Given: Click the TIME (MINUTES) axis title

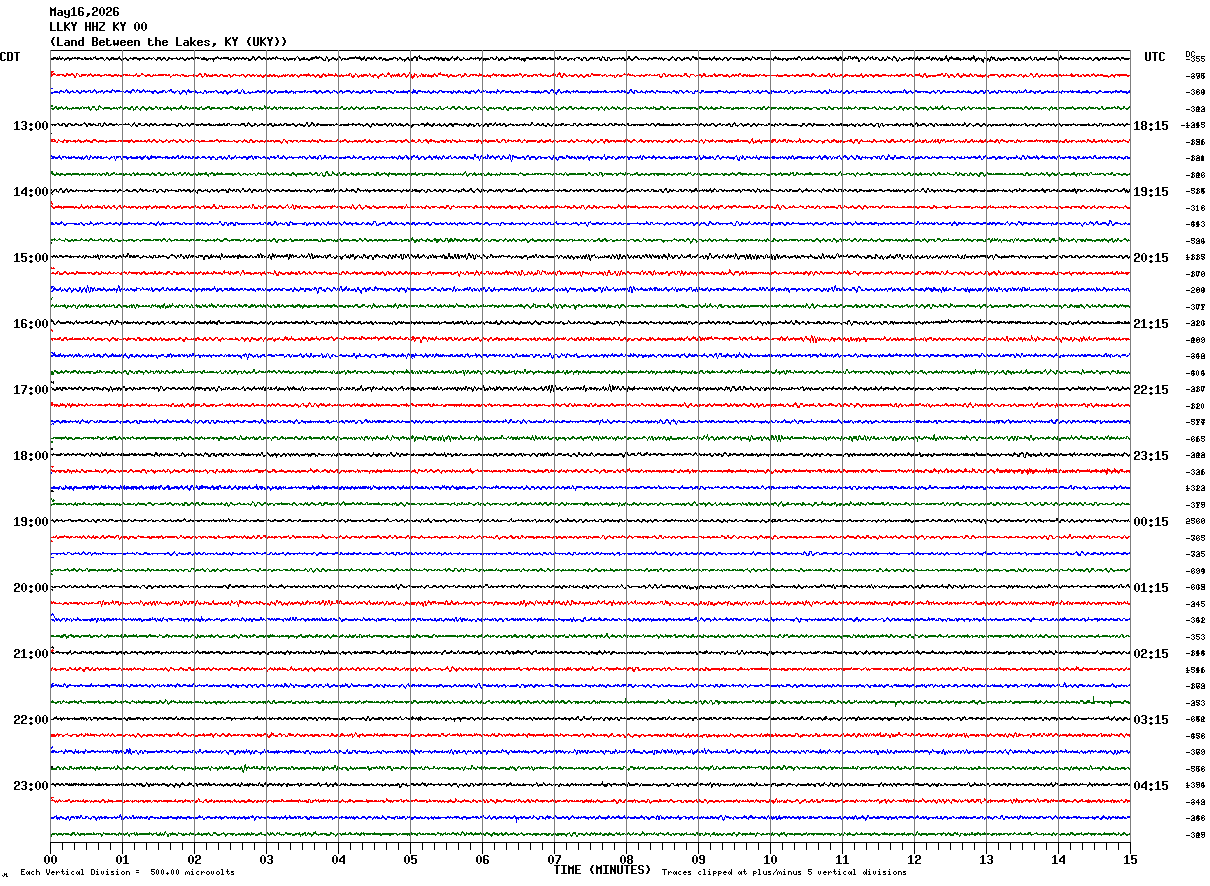Looking at the screenshot, I should click(x=602, y=870).
